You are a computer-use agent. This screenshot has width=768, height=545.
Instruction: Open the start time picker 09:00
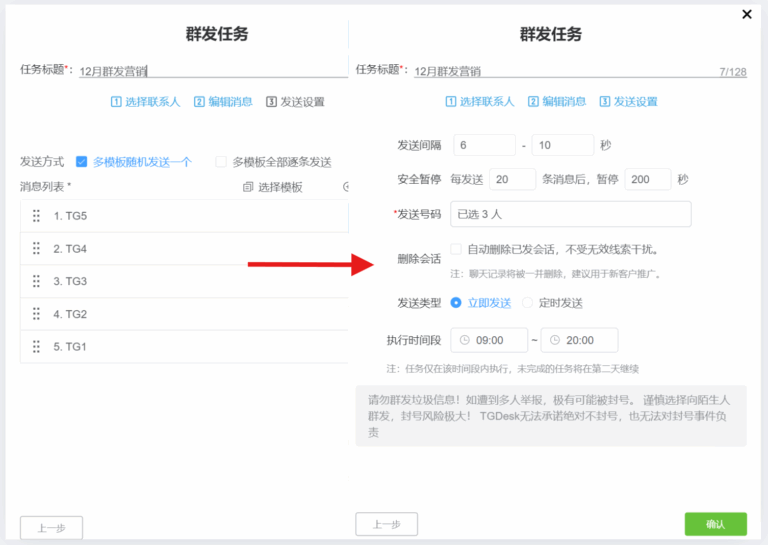pos(489,340)
